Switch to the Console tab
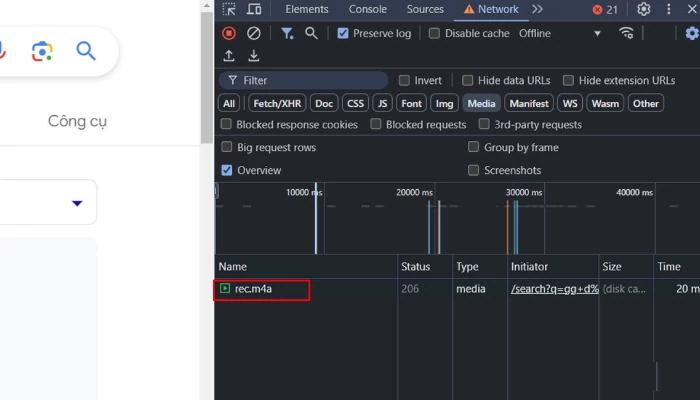Image resolution: width=700 pixels, height=400 pixels. tap(367, 9)
